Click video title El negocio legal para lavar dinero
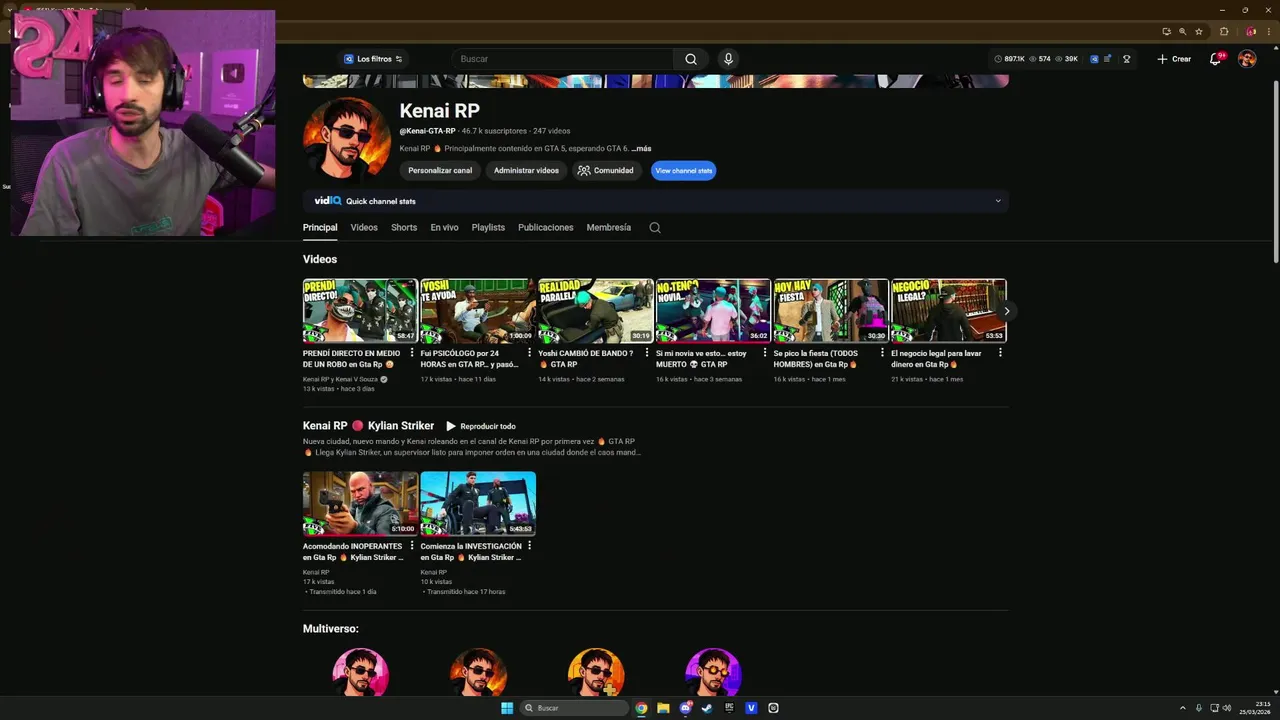The image size is (1280, 720). click(936, 359)
